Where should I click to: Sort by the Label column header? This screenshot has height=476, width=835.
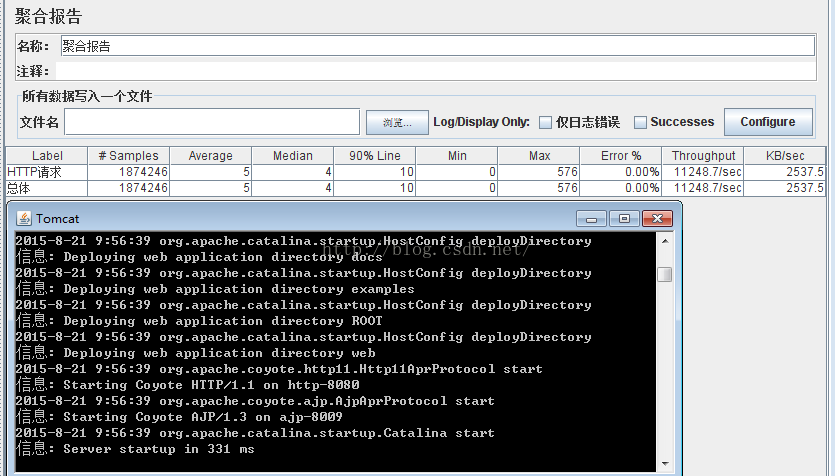(x=47, y=156)
